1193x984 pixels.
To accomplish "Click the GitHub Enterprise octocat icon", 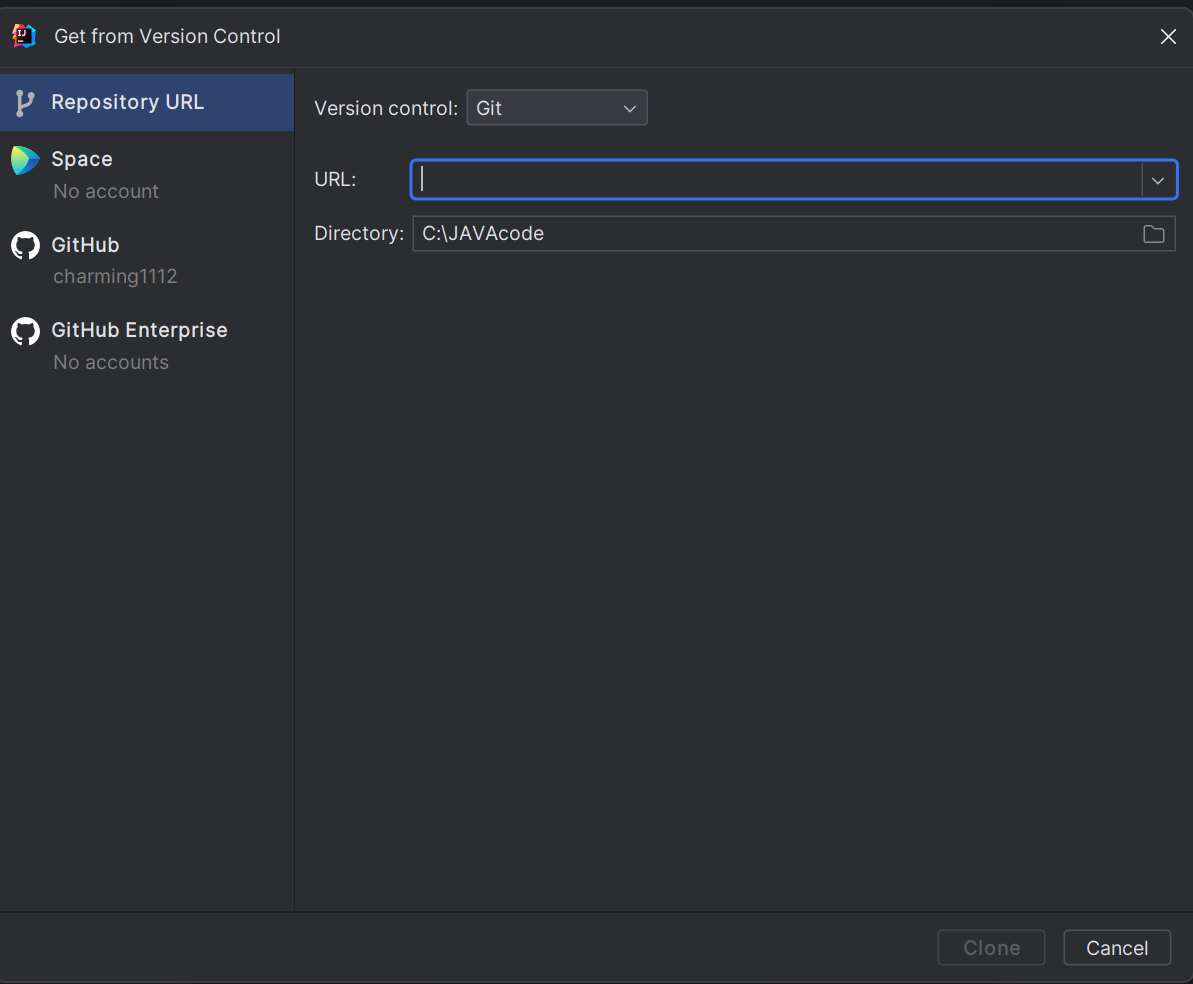I will point(25,331).
